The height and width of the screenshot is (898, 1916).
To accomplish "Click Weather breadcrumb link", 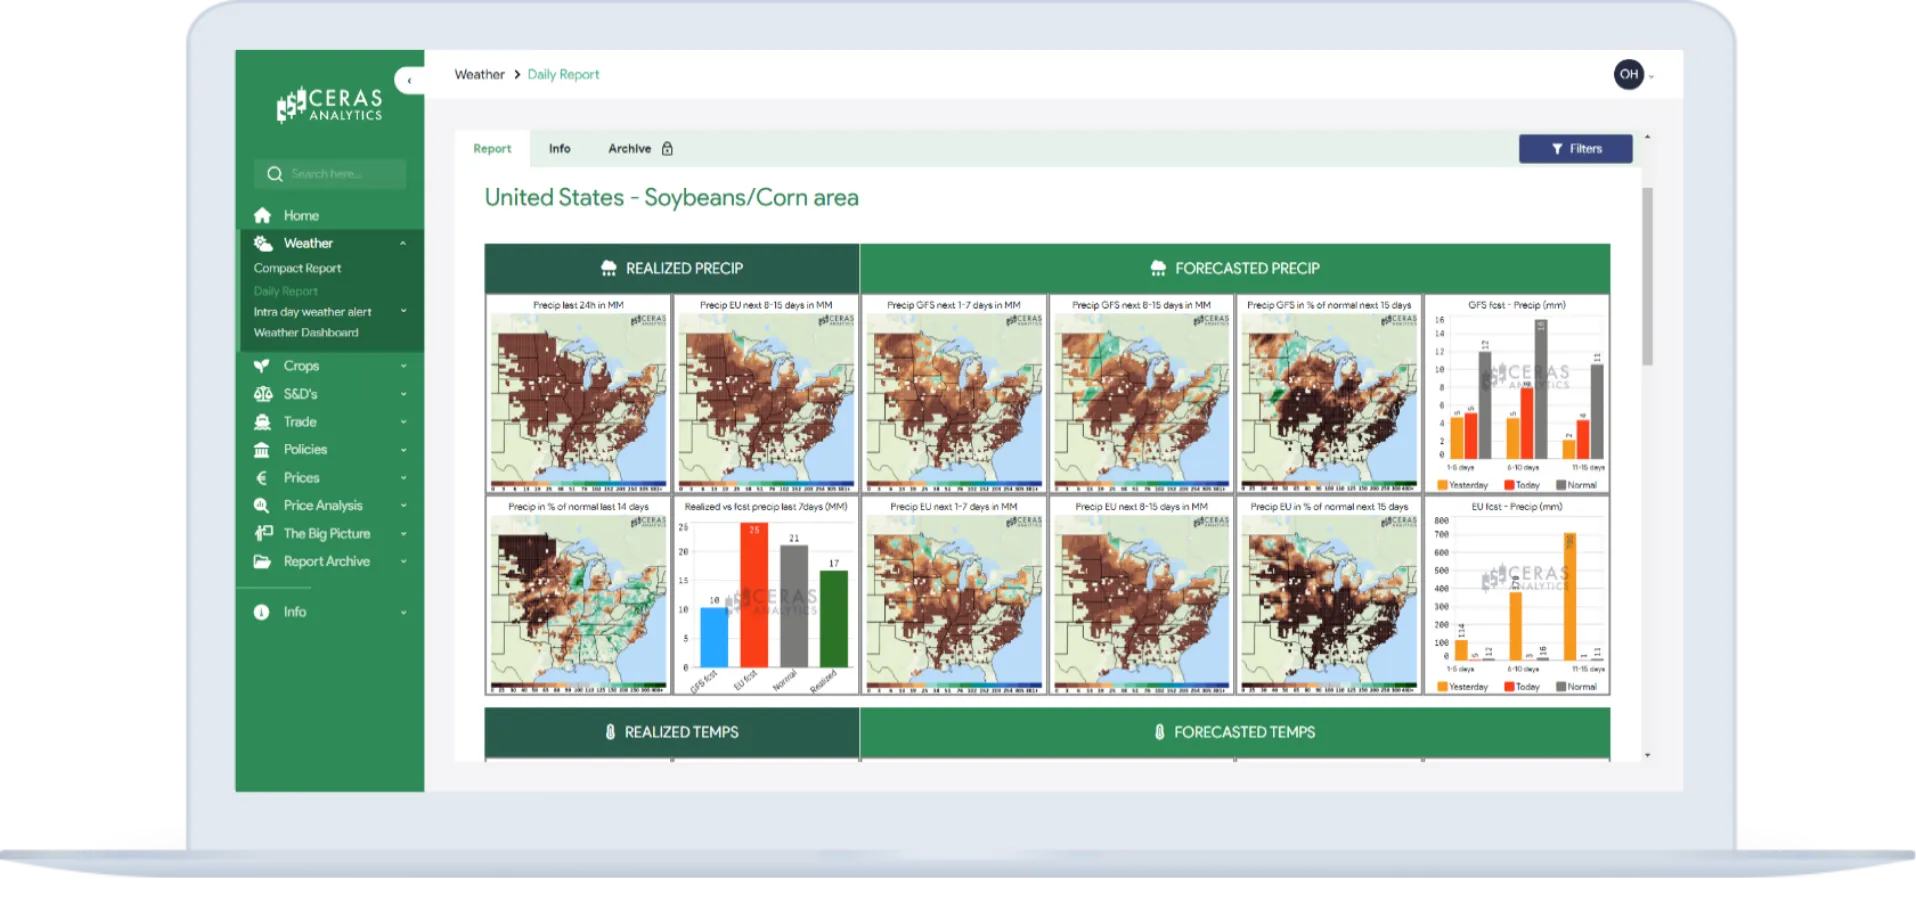I will click(x=479, y=74).
